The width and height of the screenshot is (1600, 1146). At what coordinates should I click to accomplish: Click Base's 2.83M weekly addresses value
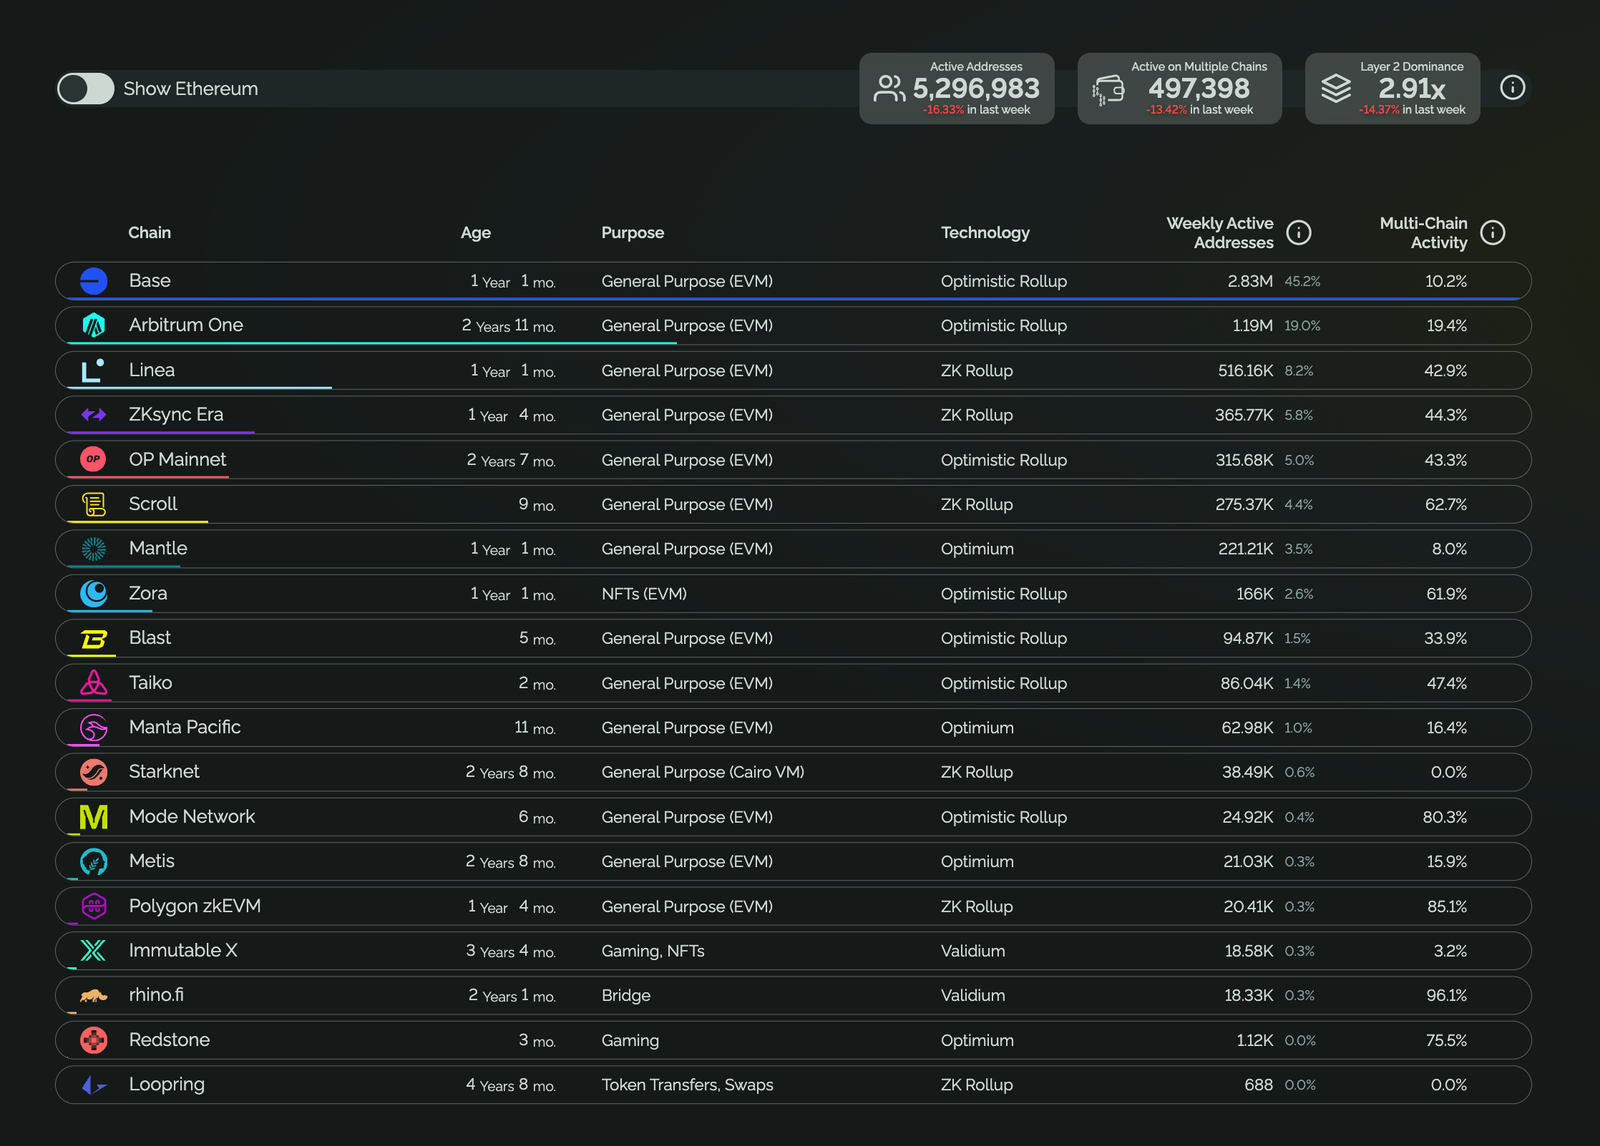(x=1250, y=281)
